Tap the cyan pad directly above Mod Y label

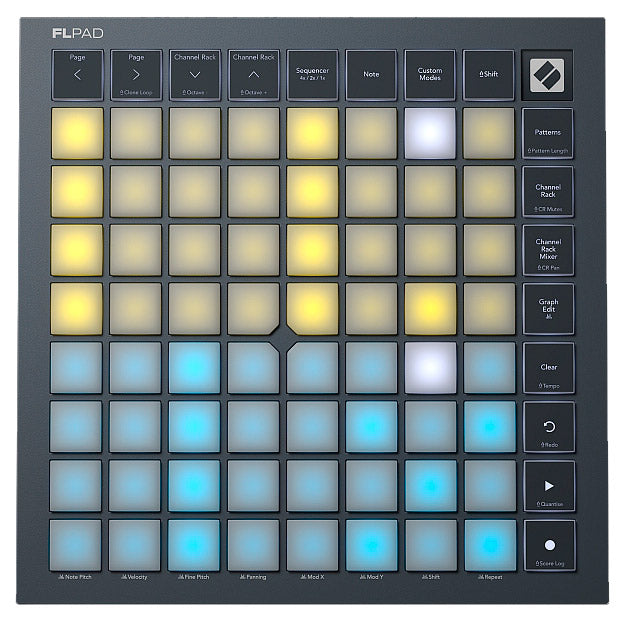click(371, 545)
